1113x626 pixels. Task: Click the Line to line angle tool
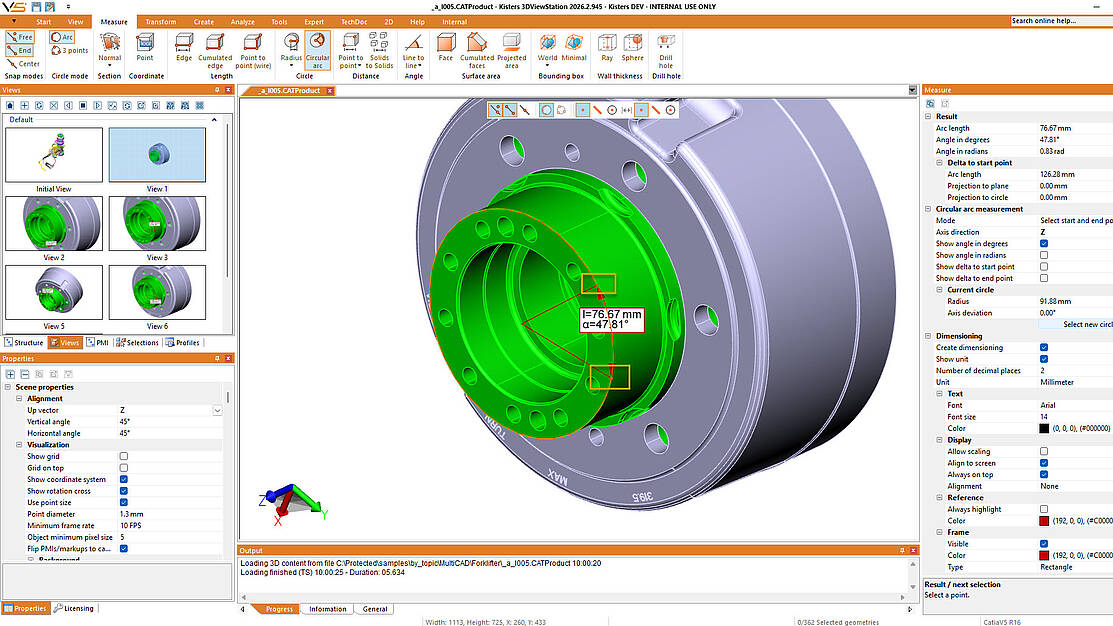413,50
